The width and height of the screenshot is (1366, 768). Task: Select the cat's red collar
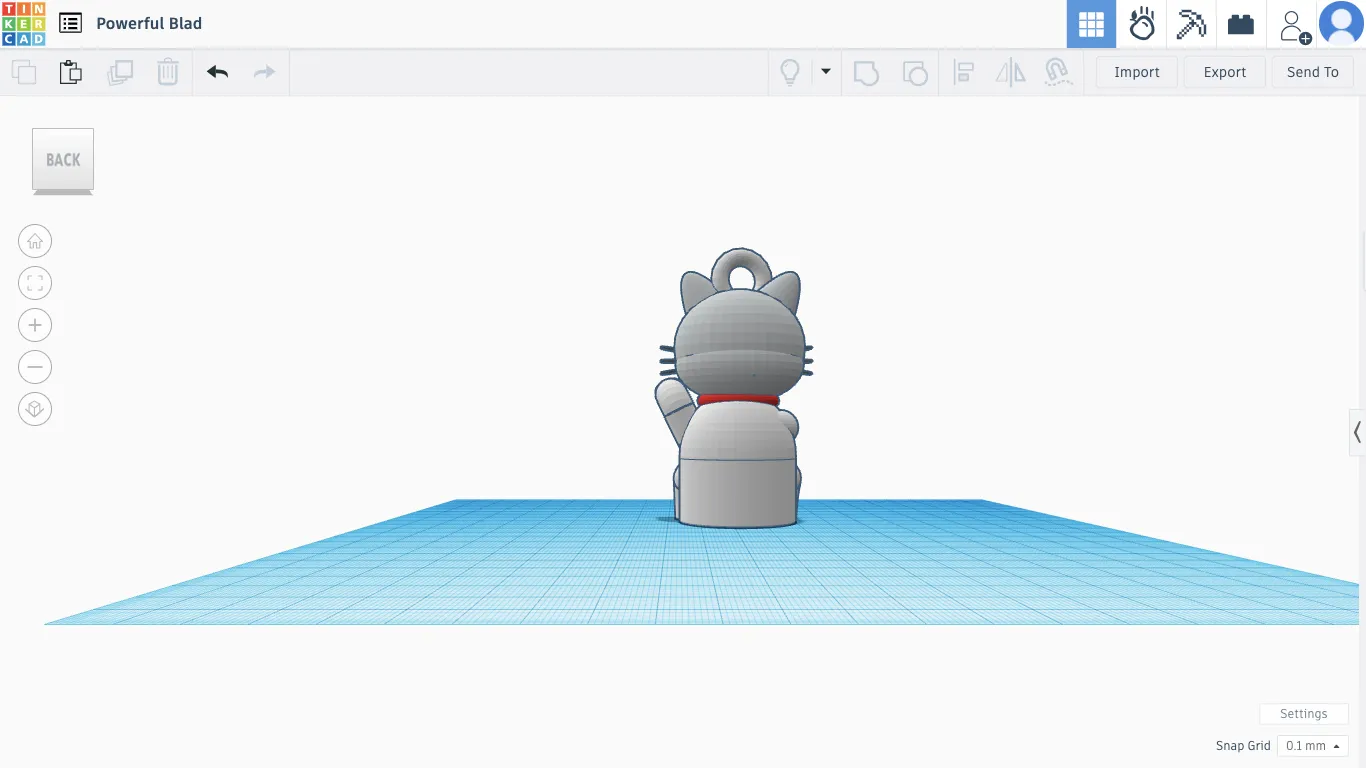pos(738,400)
